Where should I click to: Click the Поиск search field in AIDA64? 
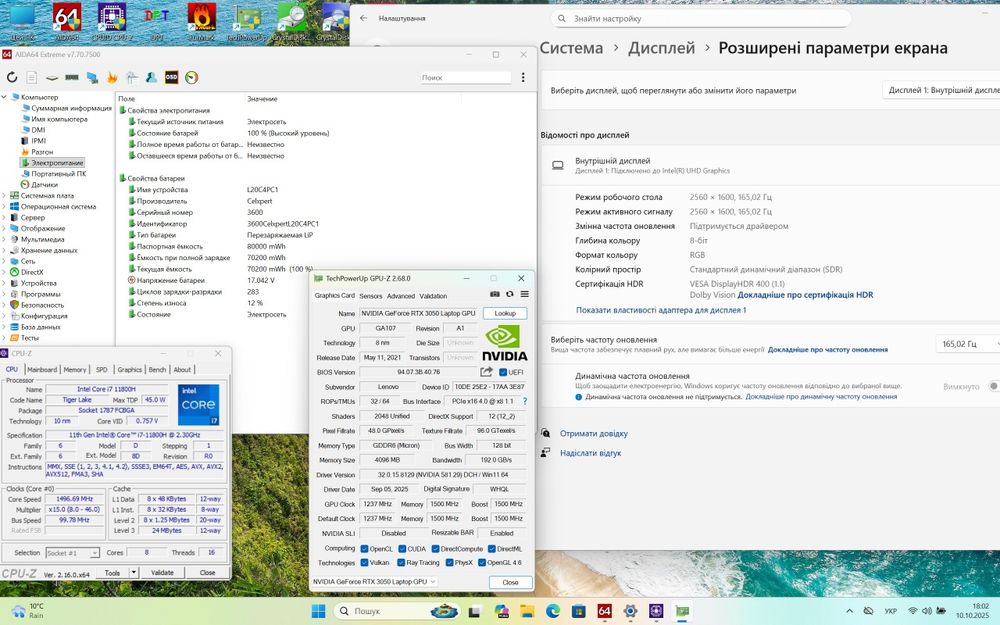point(465,77)
